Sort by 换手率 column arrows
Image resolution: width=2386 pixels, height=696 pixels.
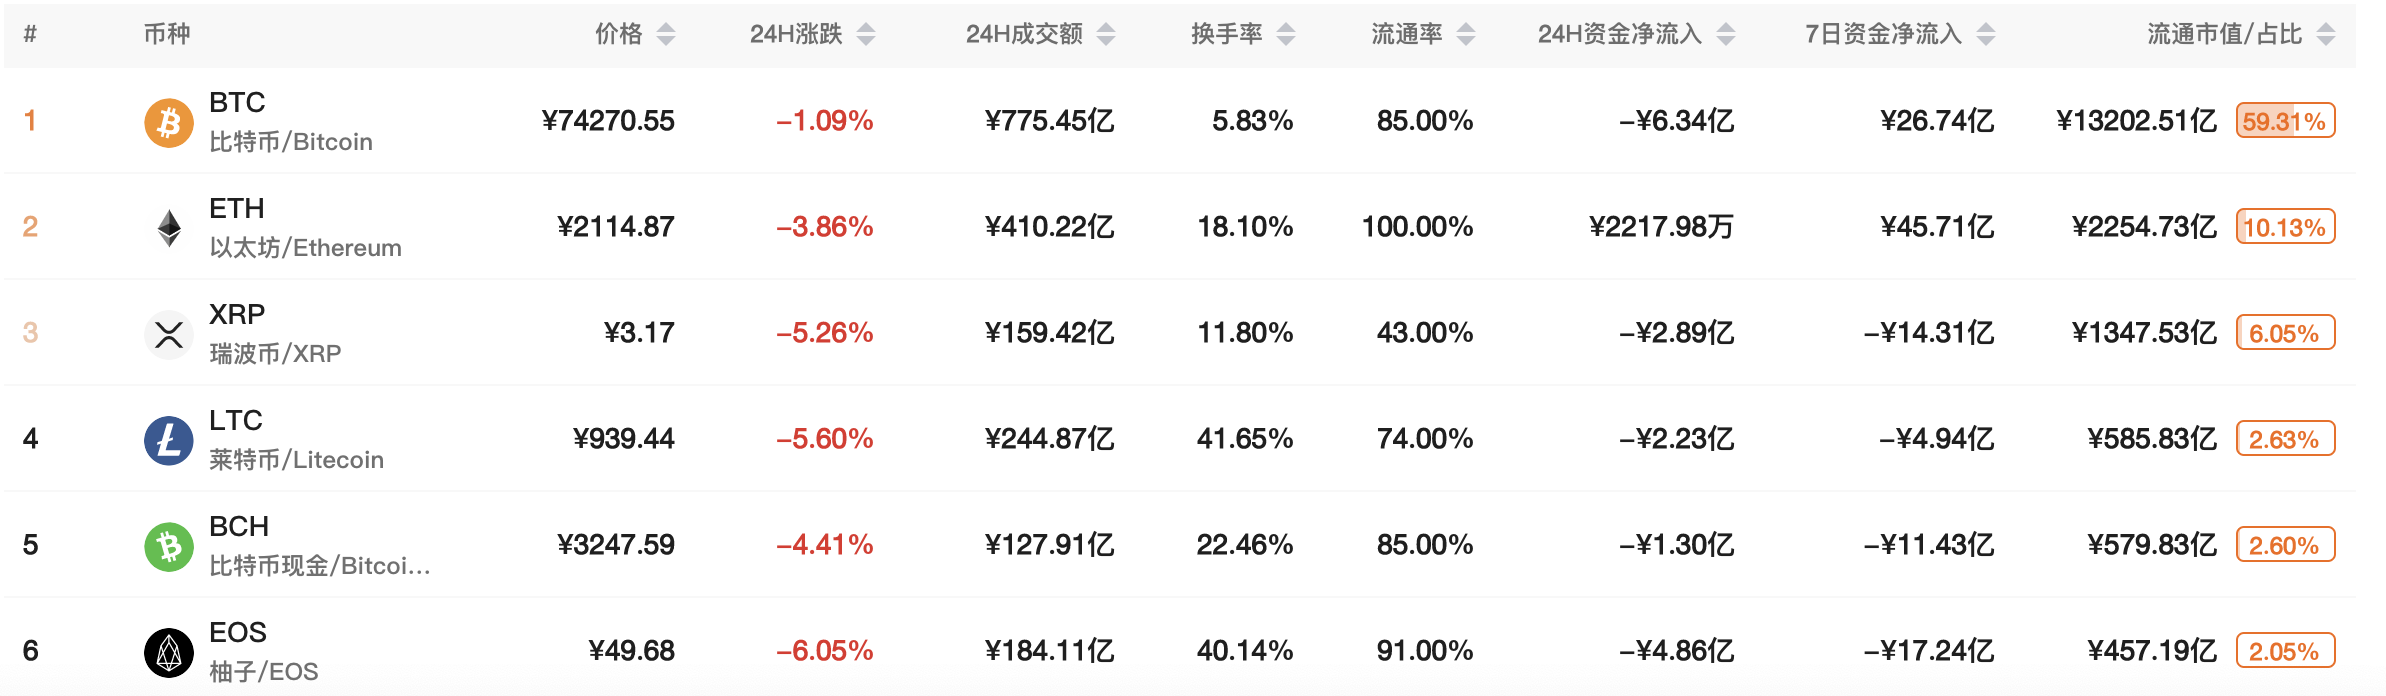coord(1286,34)
